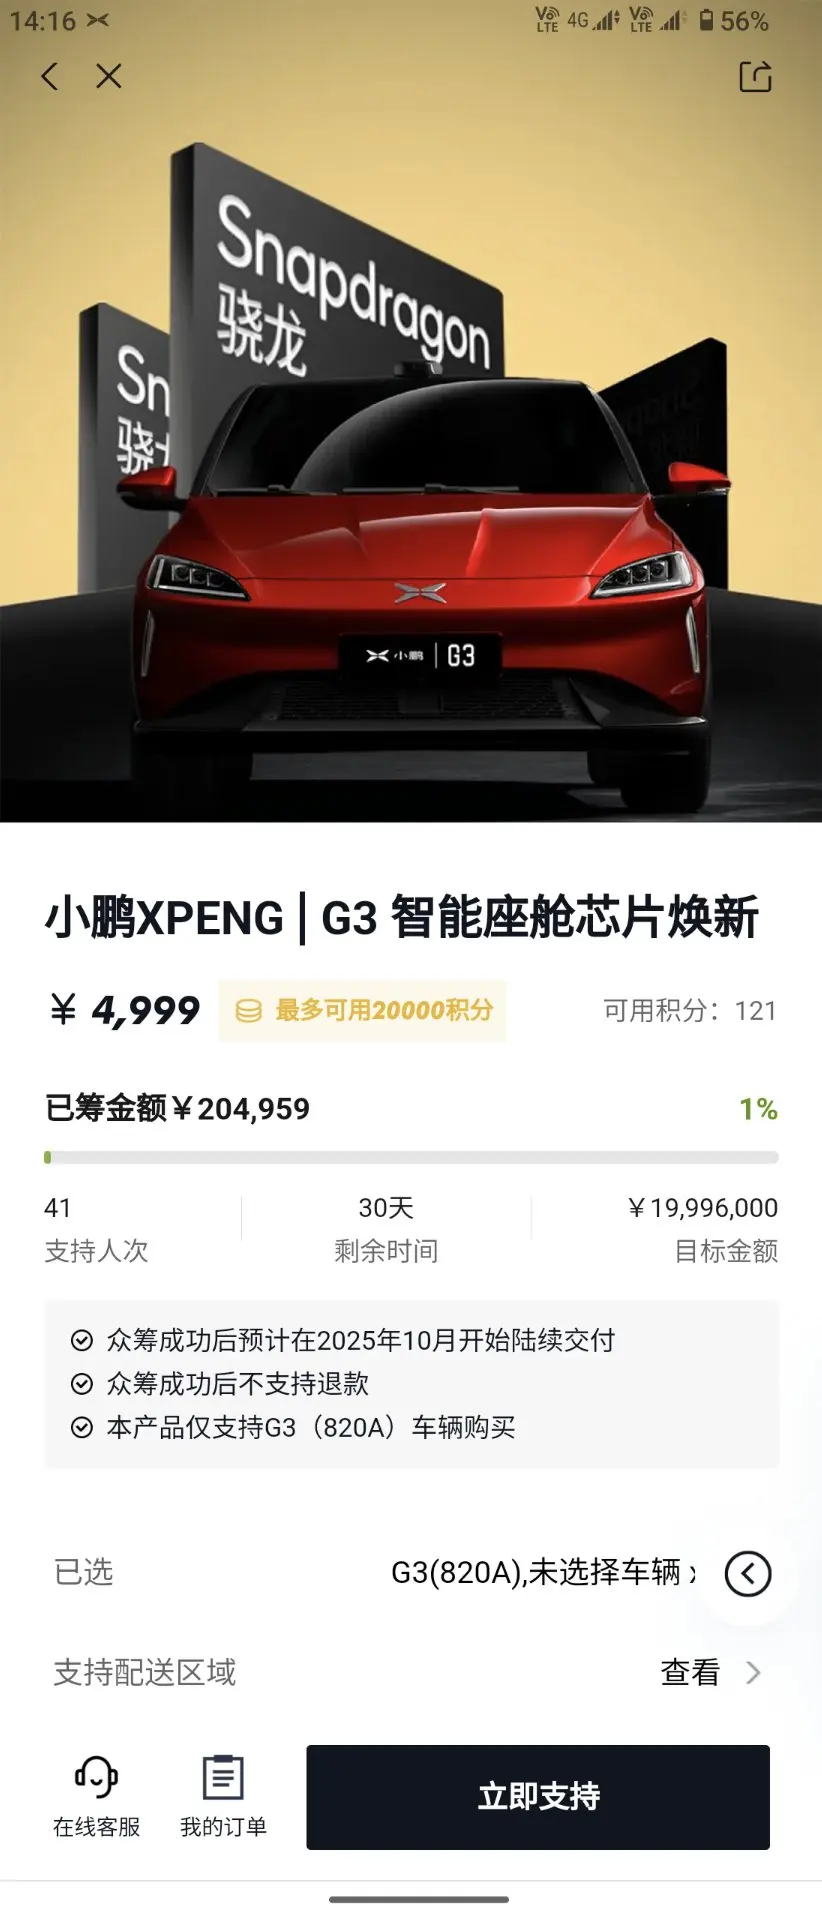This screenshot has height=1920, width=822.
Task: Tap the points coin icon badge
Action: point(248,1011)
